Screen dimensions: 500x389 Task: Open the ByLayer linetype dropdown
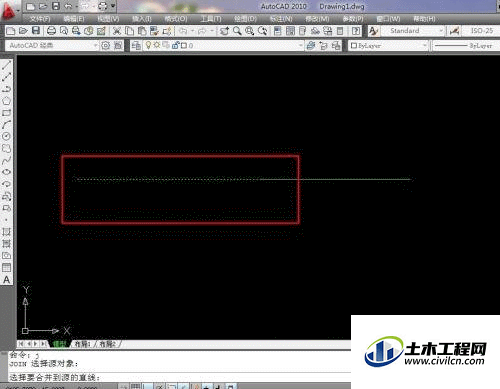pos(466,45)
